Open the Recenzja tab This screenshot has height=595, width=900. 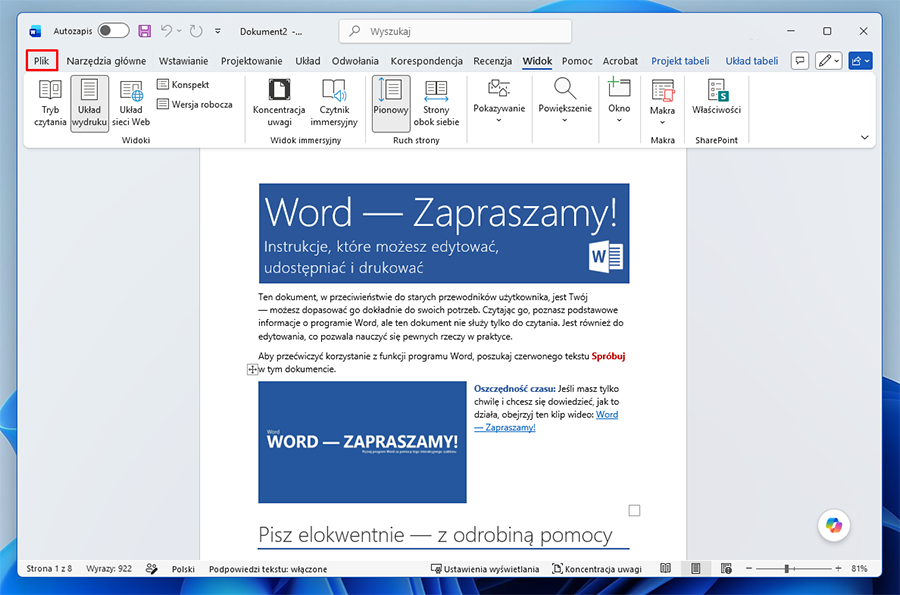tap(492, 61)
